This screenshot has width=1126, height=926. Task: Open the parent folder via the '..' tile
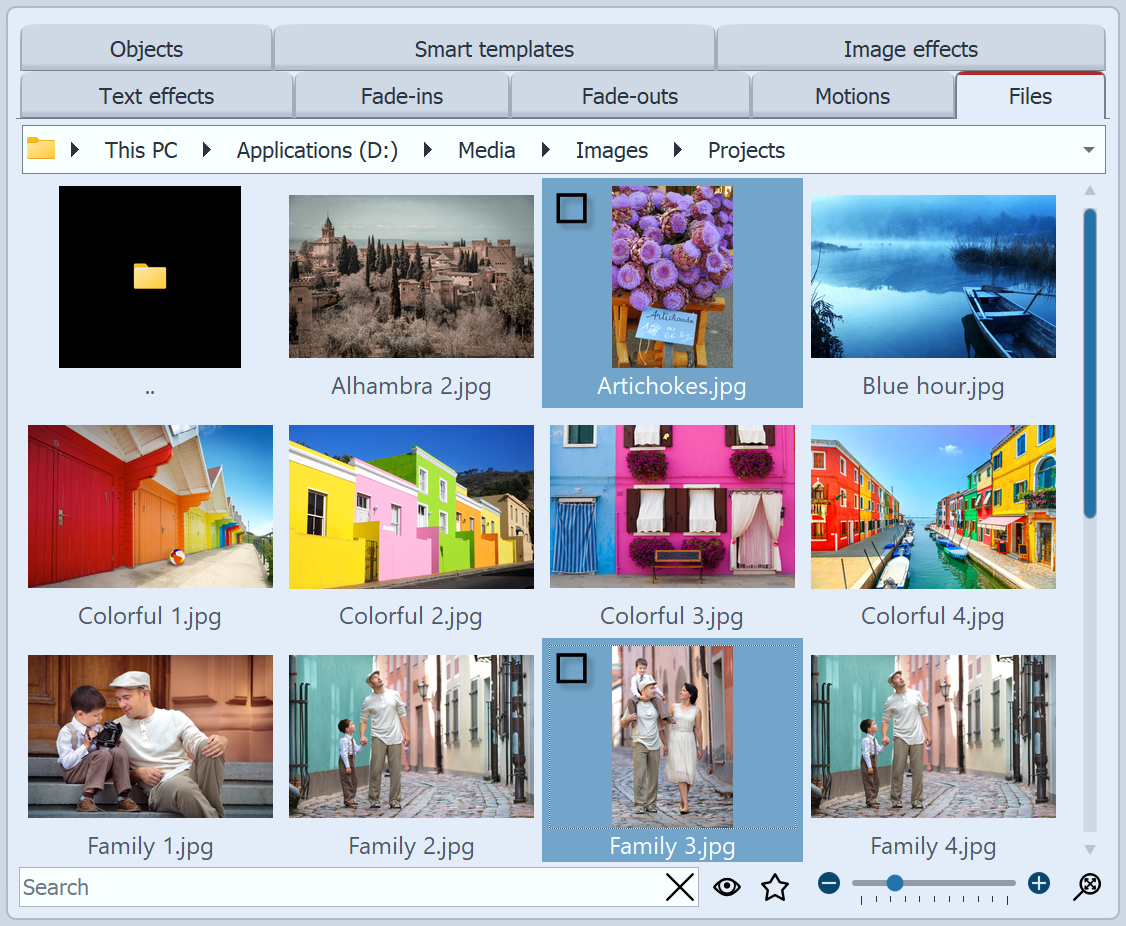tap(149, 276)
